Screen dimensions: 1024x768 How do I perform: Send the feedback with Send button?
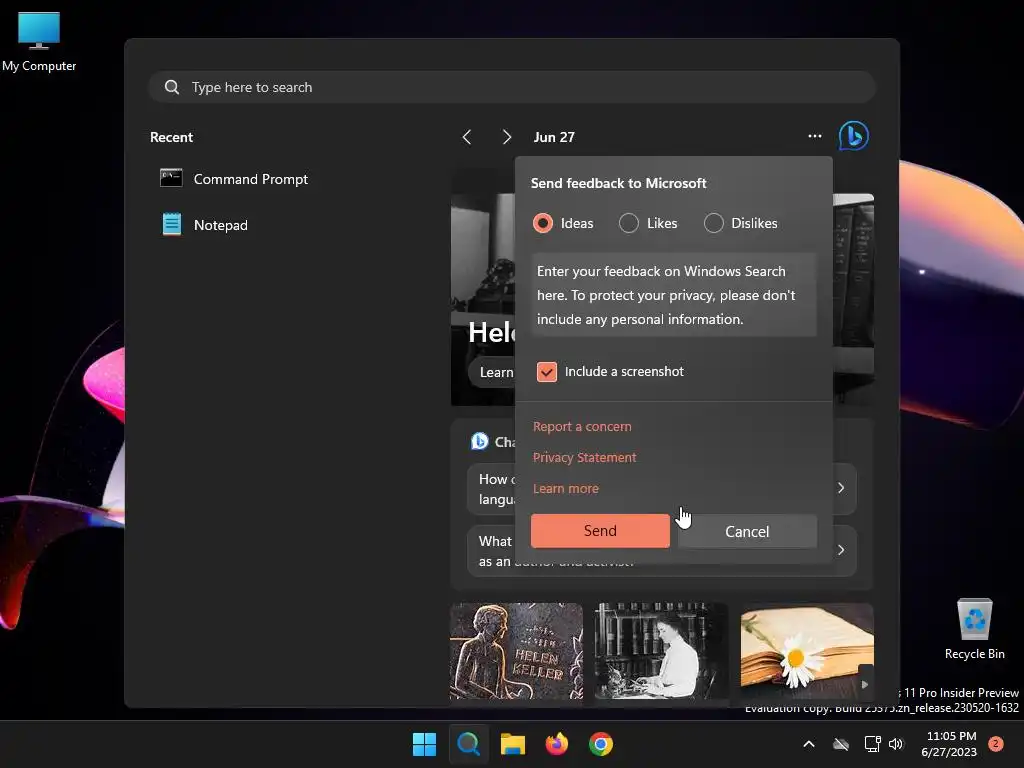coord(600,531)
